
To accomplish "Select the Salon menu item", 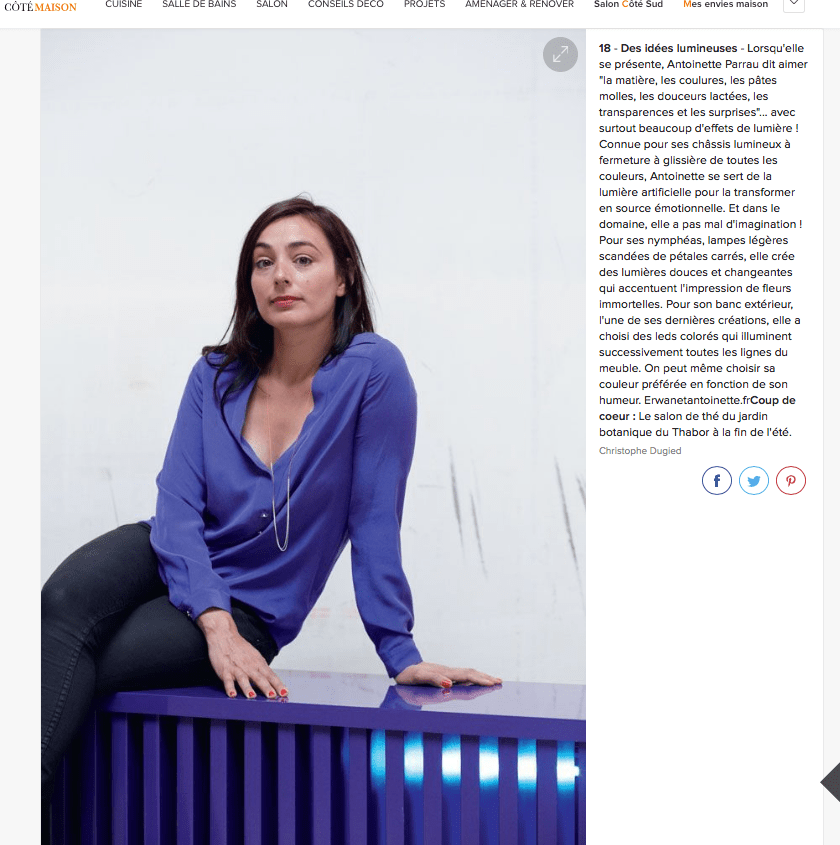I will pos(272,4).
